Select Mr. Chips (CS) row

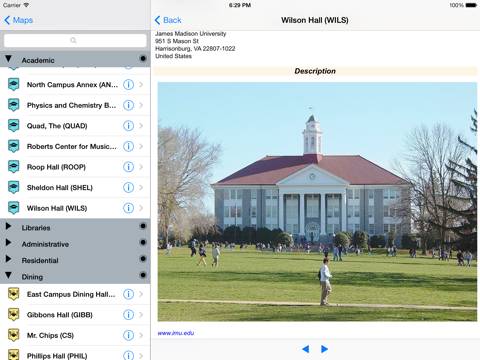[x=75, y=335]
